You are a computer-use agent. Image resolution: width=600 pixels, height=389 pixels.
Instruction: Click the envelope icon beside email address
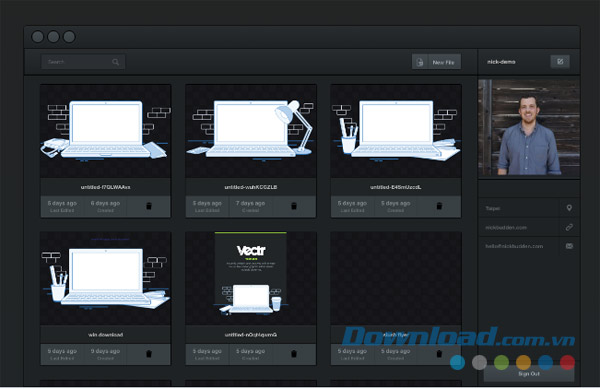[569, 246]
